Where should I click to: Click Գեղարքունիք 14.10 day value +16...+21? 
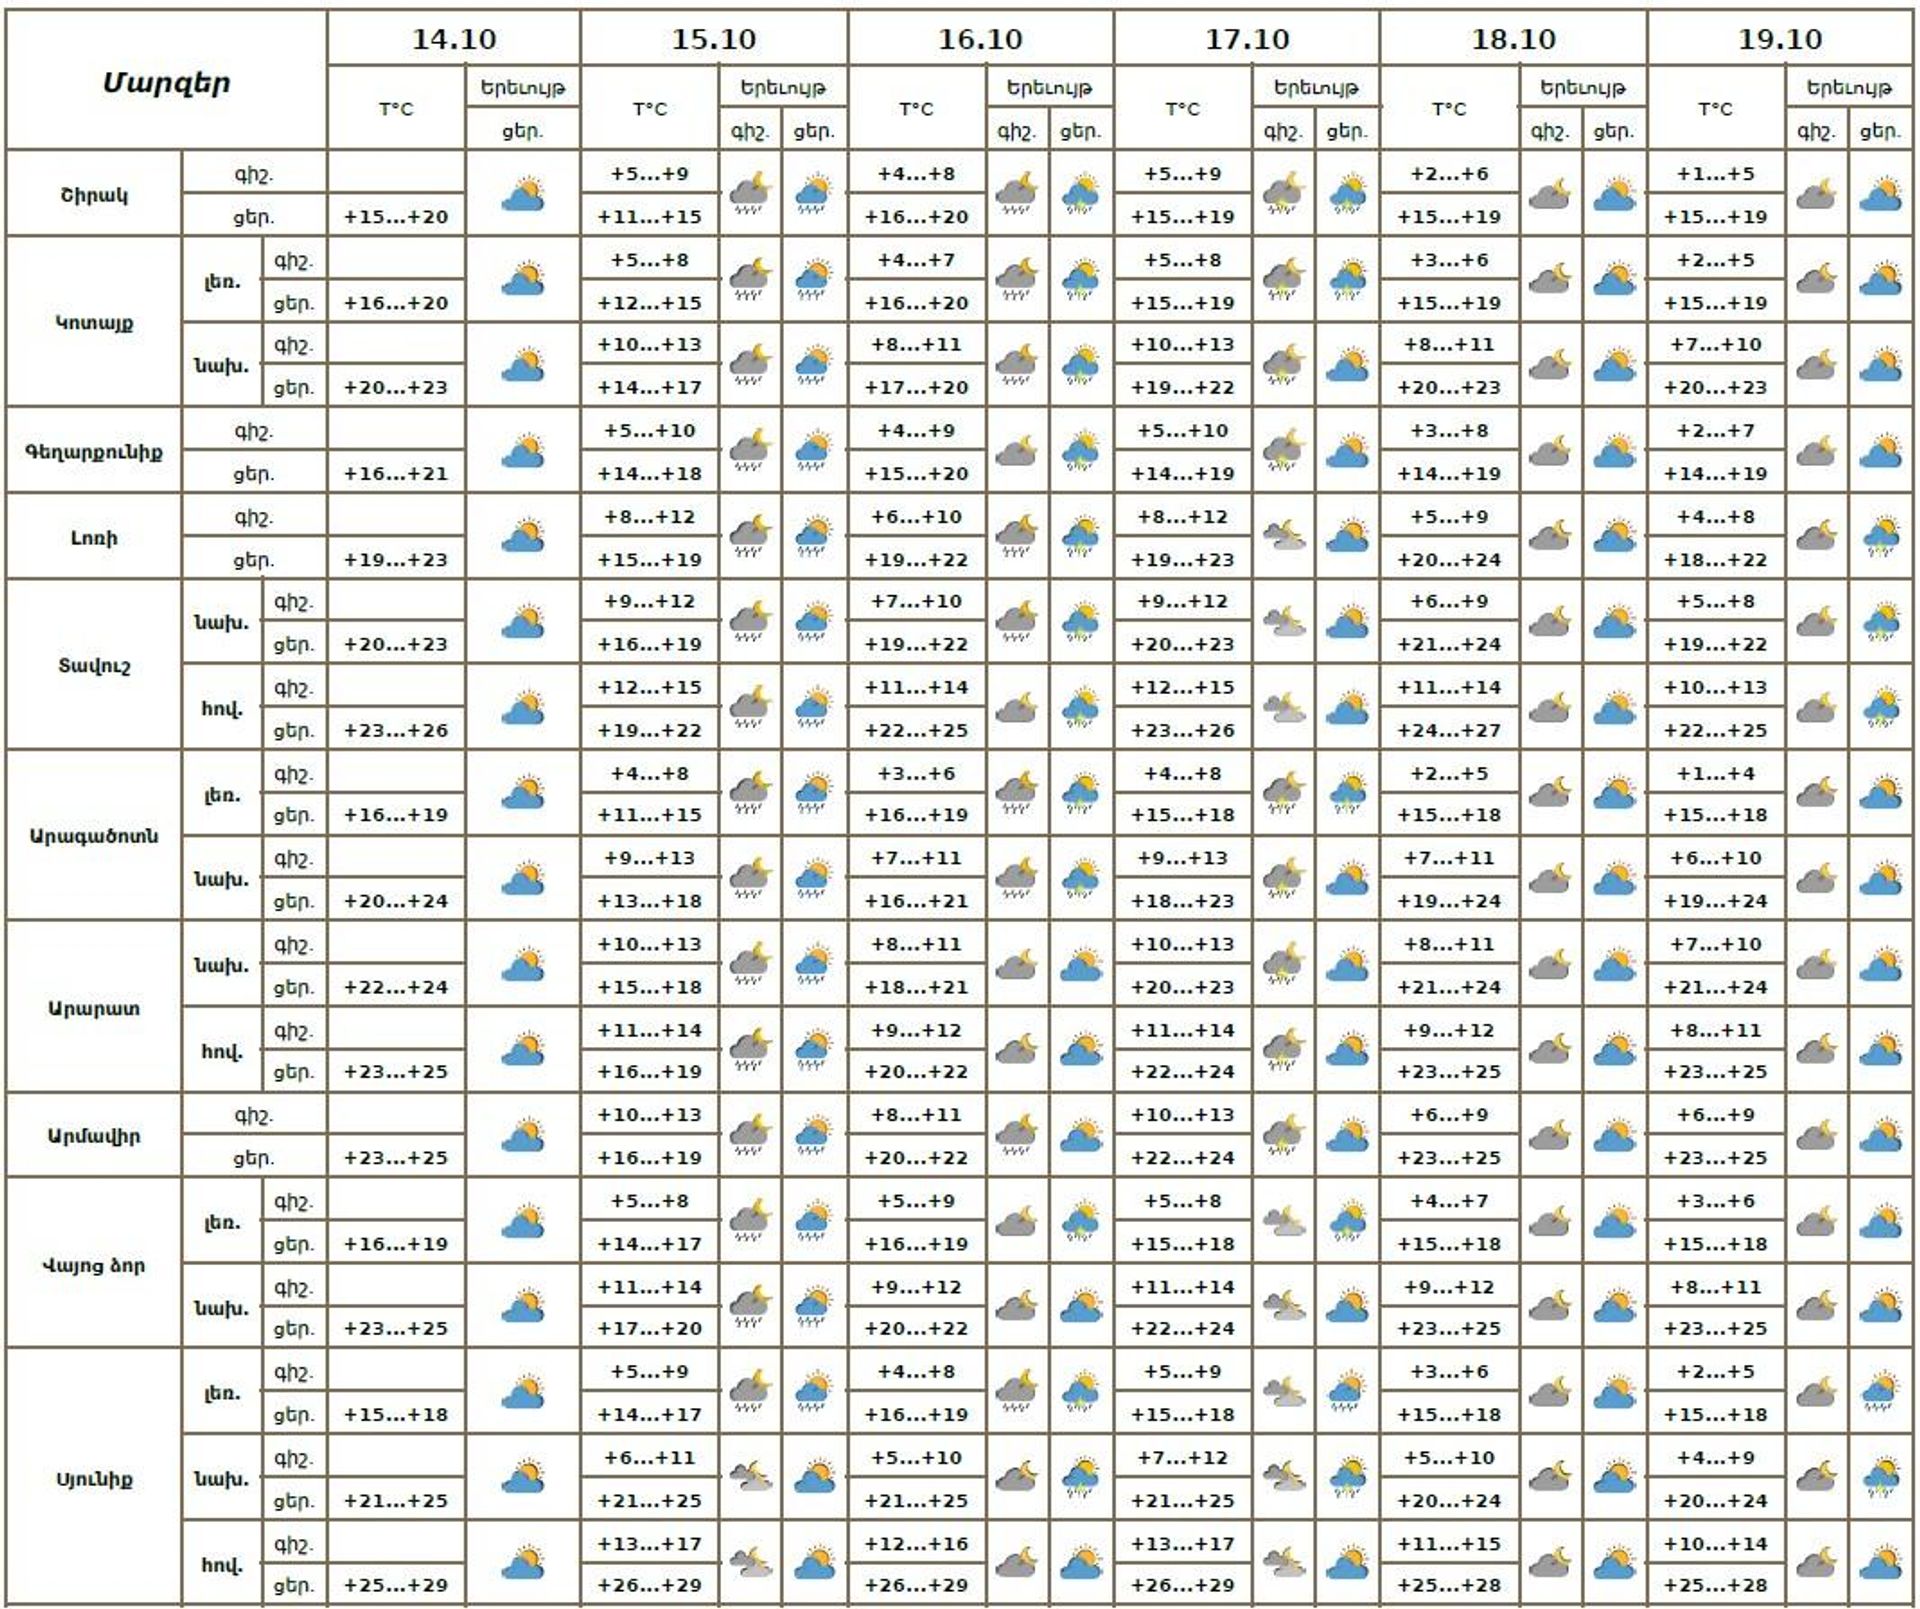(396, 474)
